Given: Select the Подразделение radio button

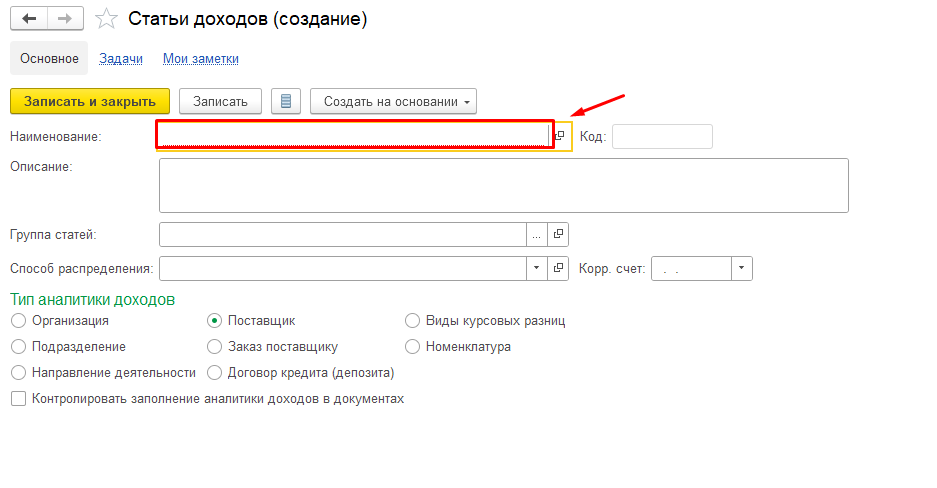Looking at the screenshot, I should click(x=19, y=346).
